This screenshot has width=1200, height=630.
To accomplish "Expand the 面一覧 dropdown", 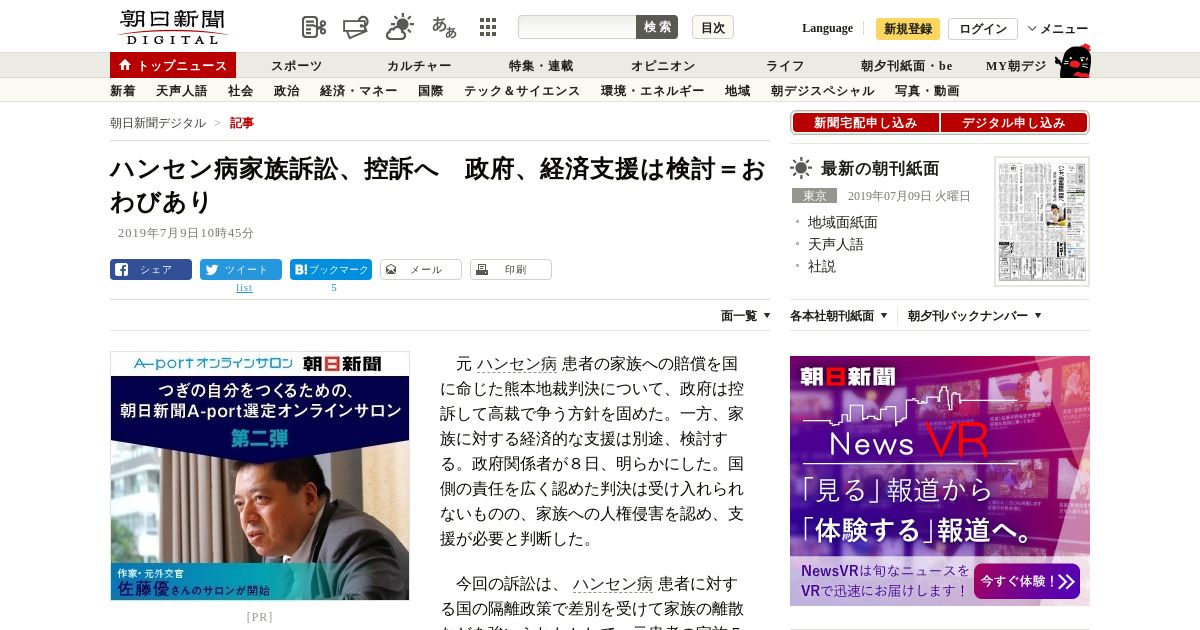I will [x=746, y=316].
